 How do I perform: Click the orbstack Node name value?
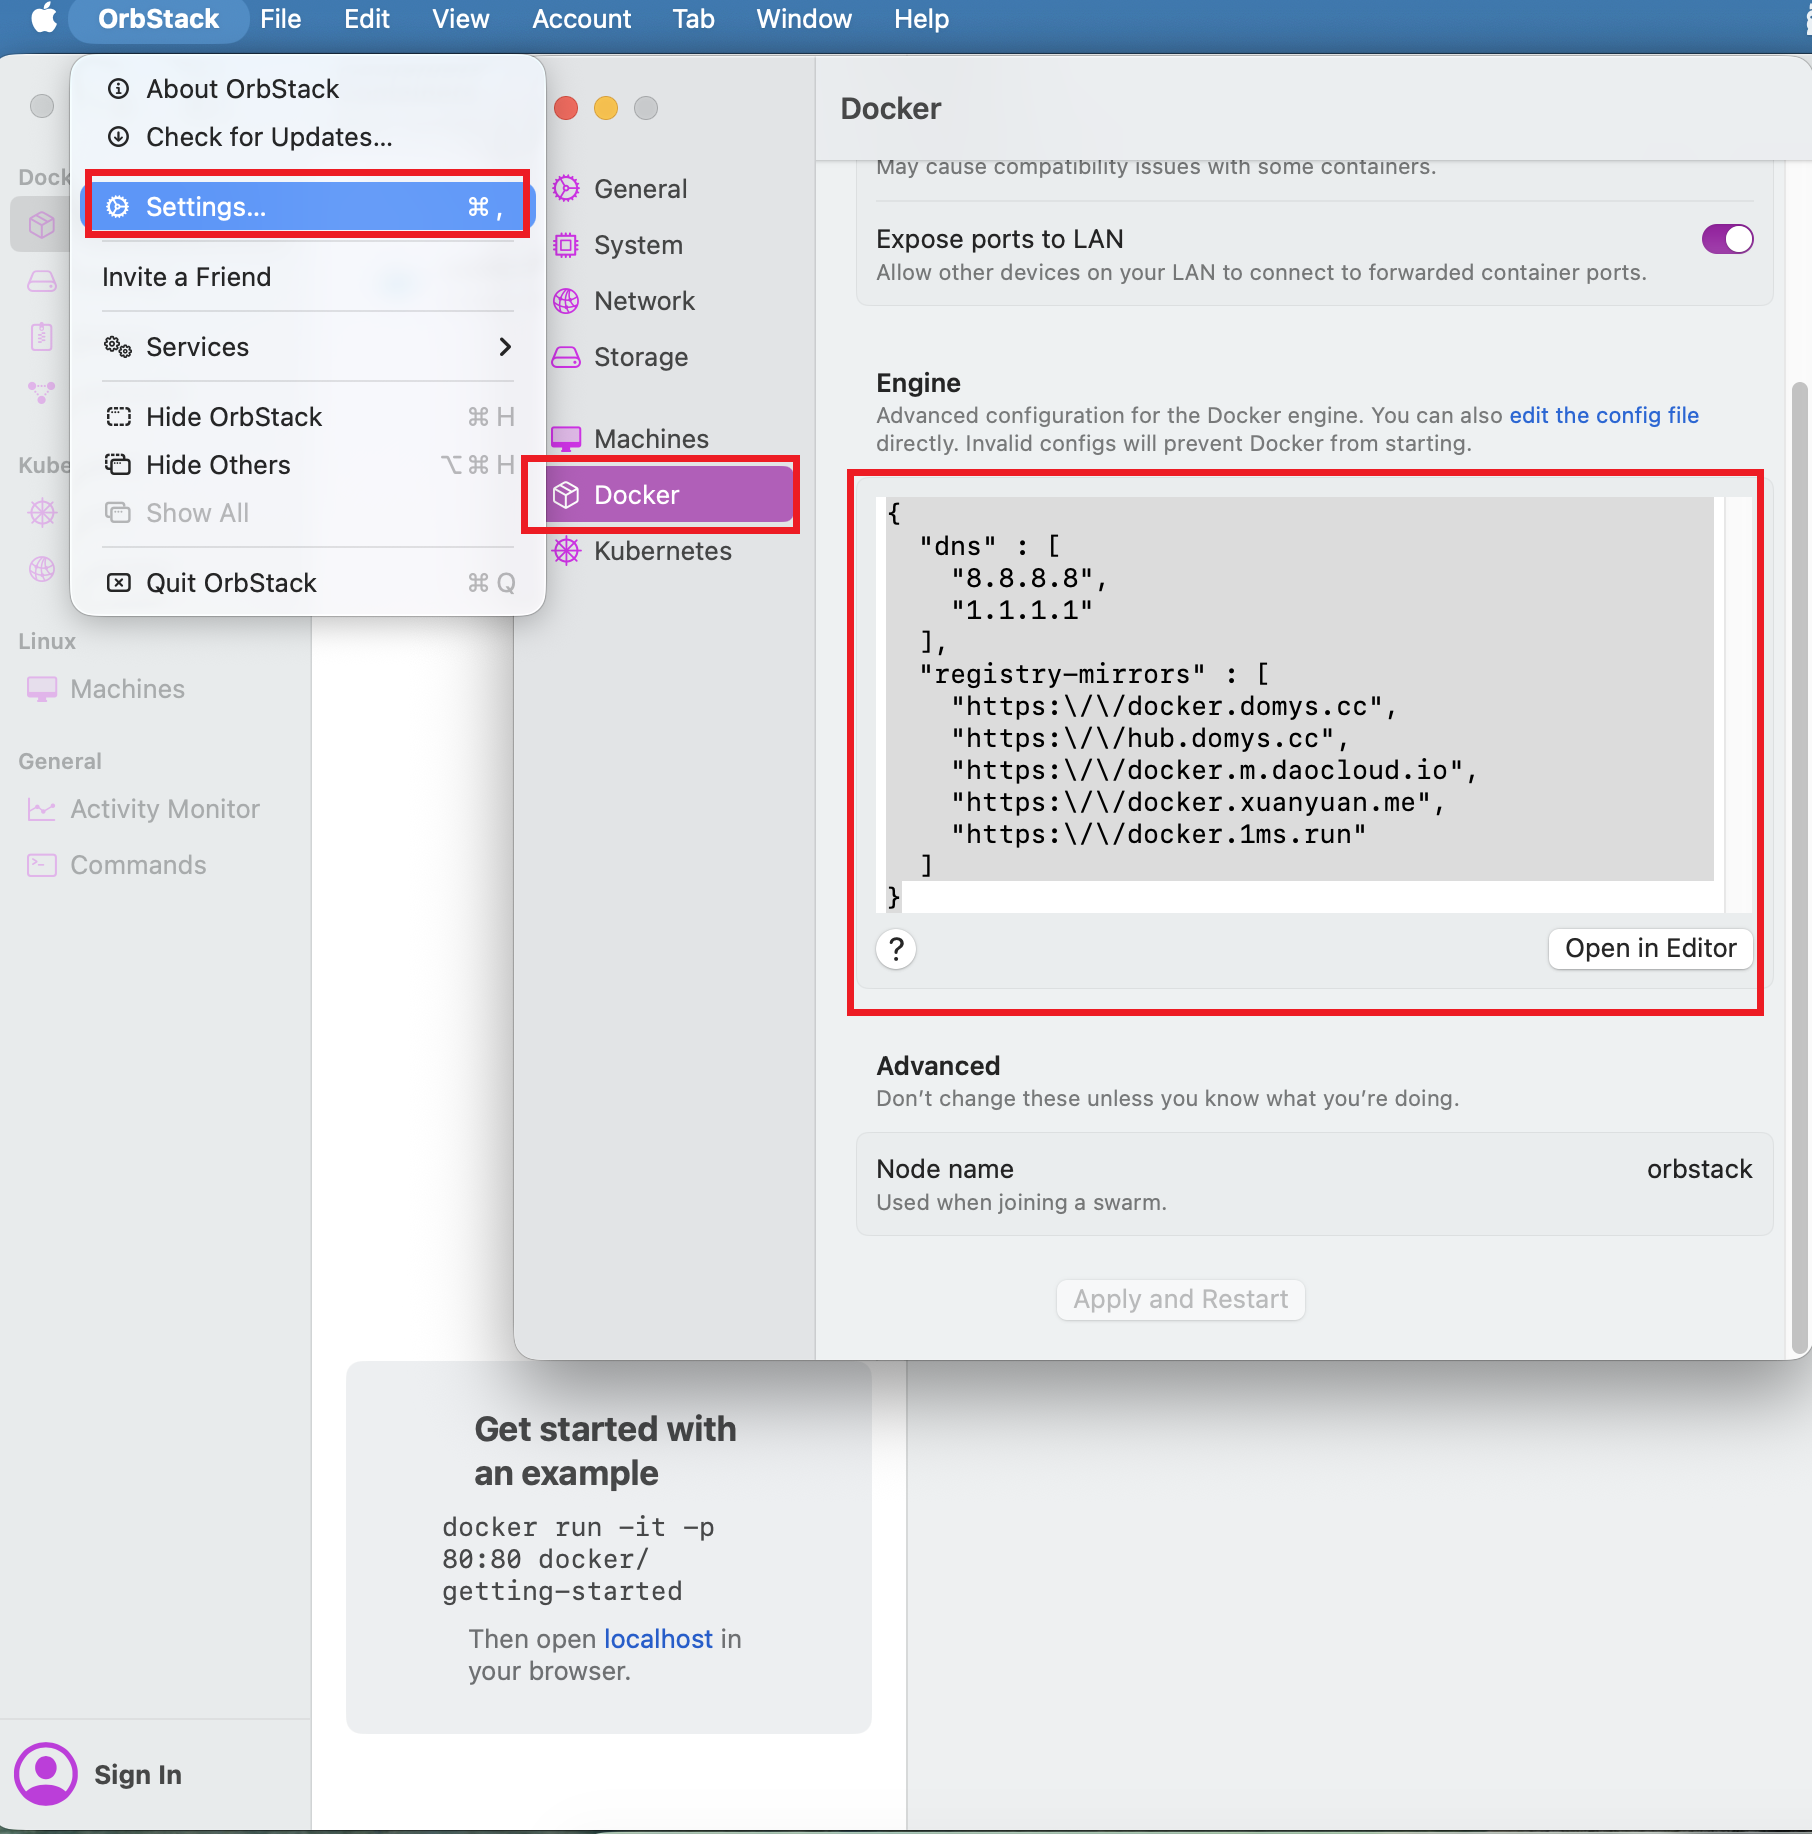pos(1699,1170)
